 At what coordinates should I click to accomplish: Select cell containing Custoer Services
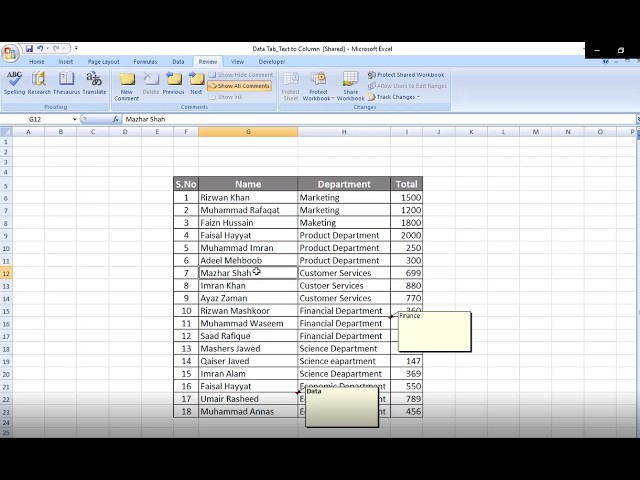point(344,286)
